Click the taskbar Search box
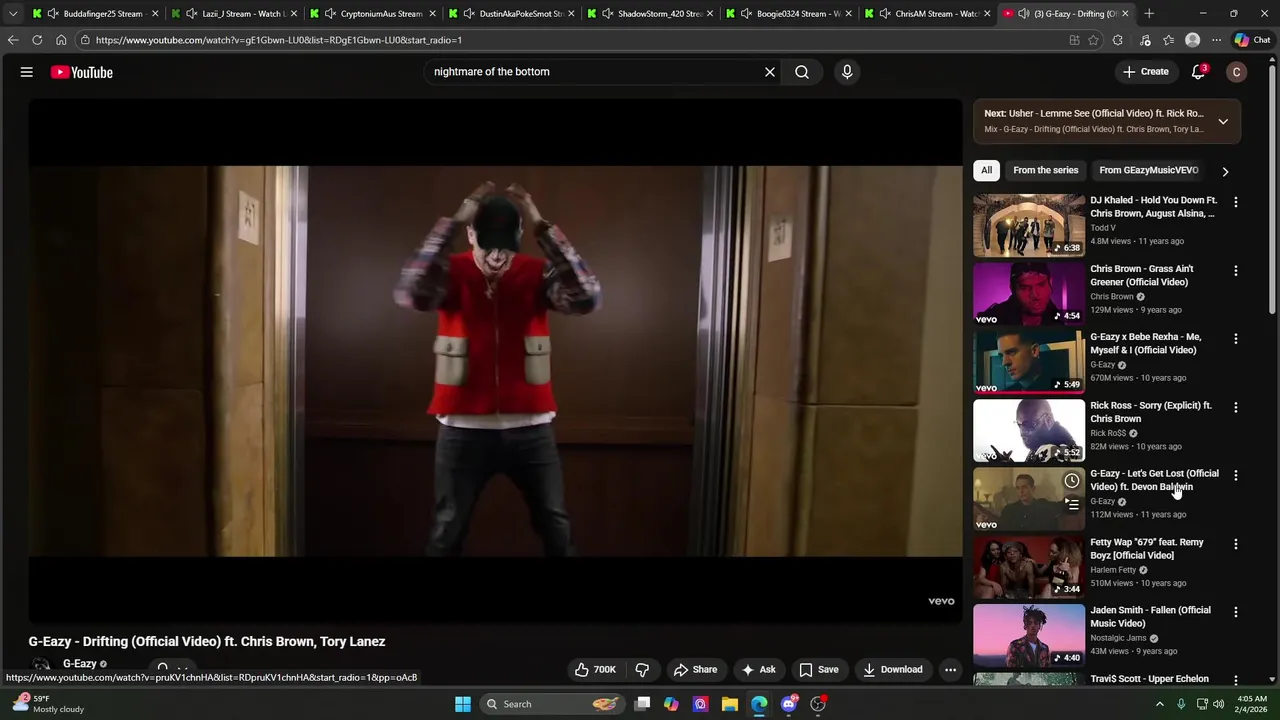The width and height of the screenshot is (1280, 720). tap(552, 704)
